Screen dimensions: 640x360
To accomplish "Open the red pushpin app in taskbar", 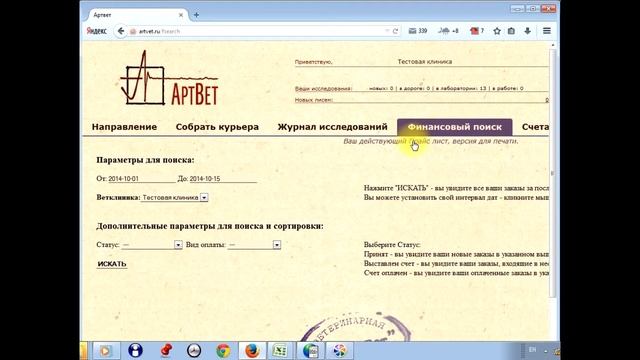I will tap(166, 351).
